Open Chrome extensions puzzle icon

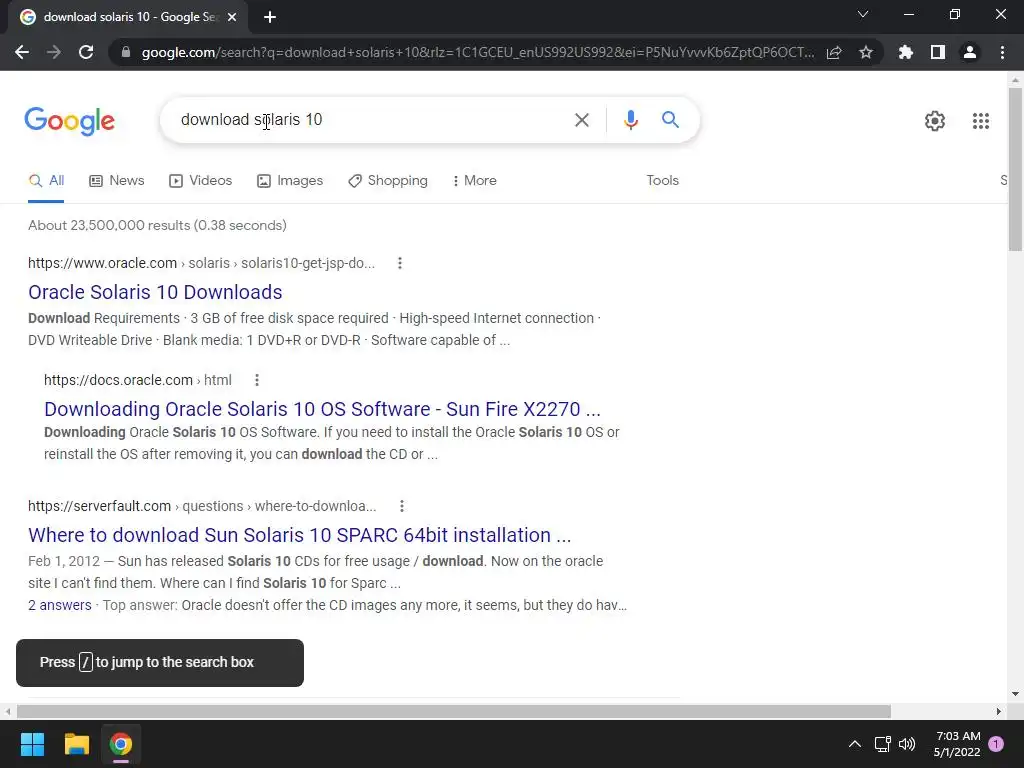coord(906,52)
